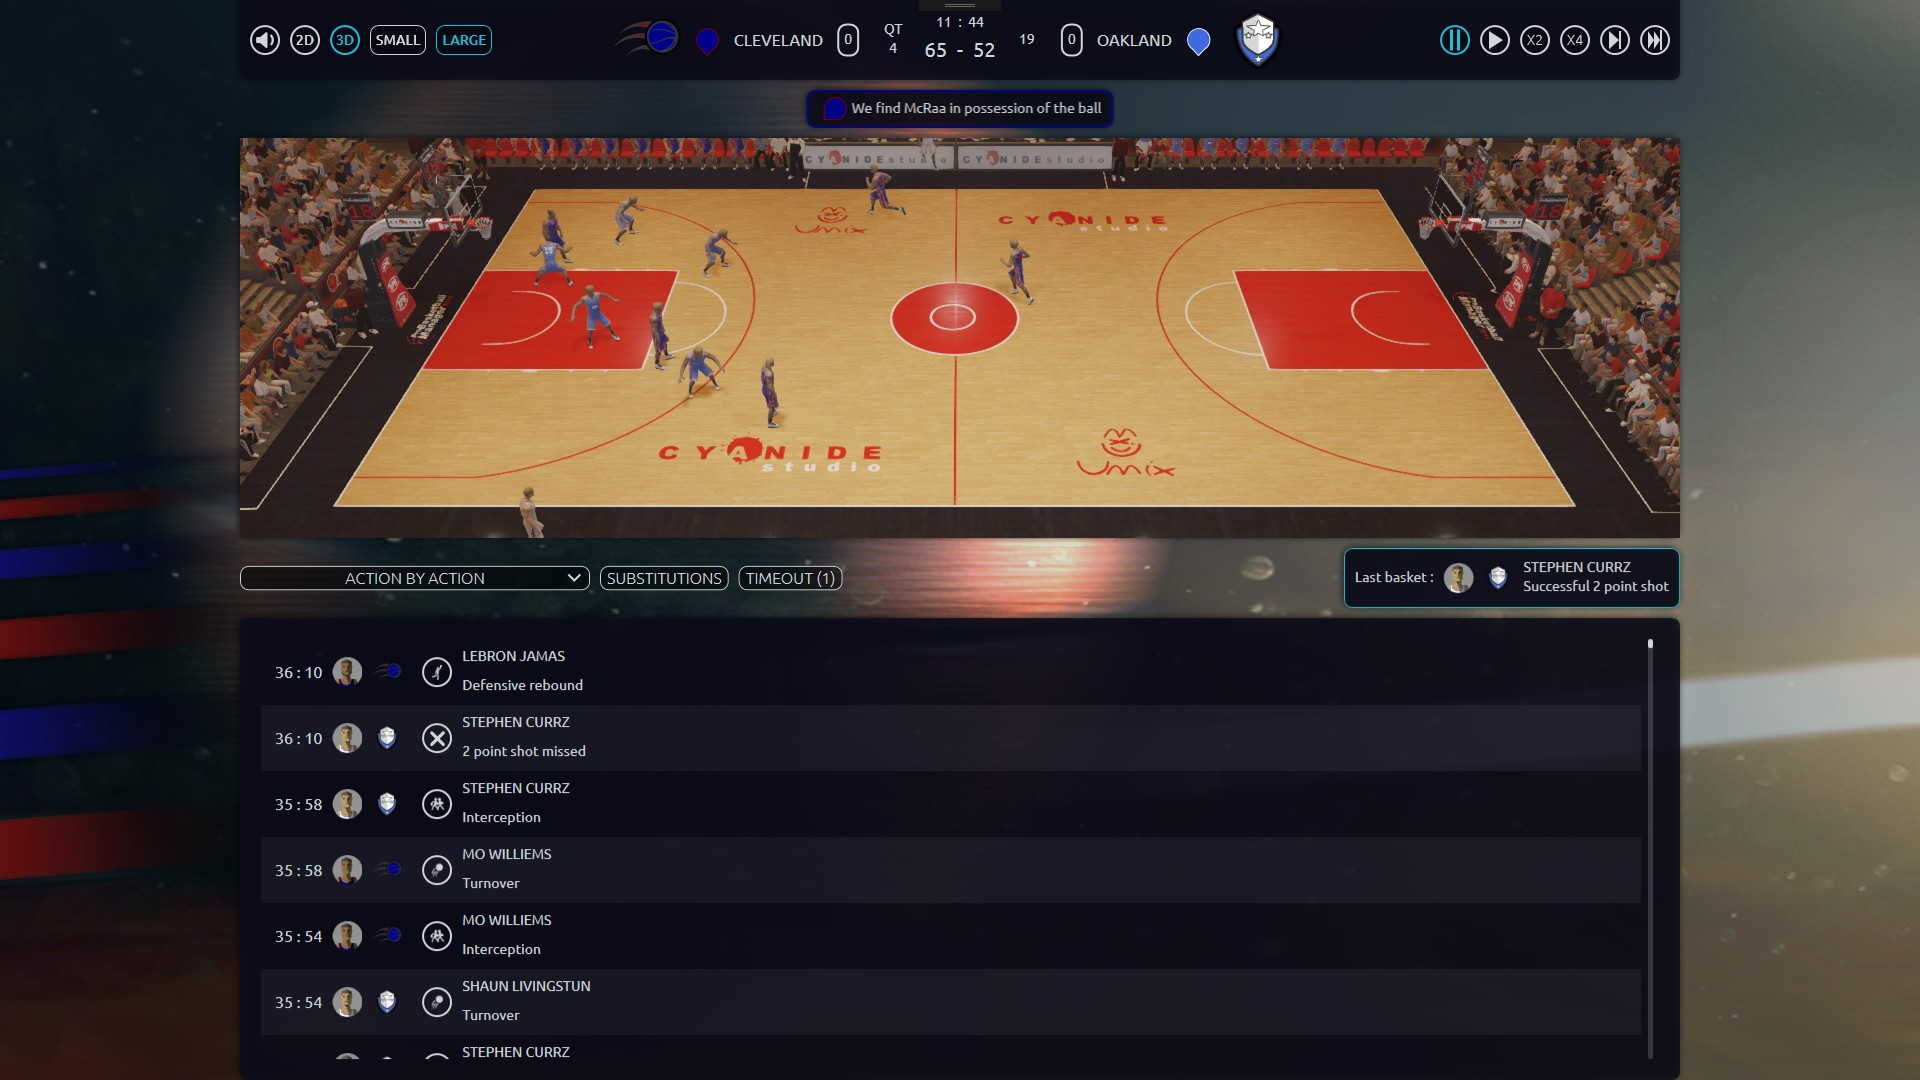Set simulation speed to X2
This screenshot has height=1080, width=1920.
tap(1534, 40)
